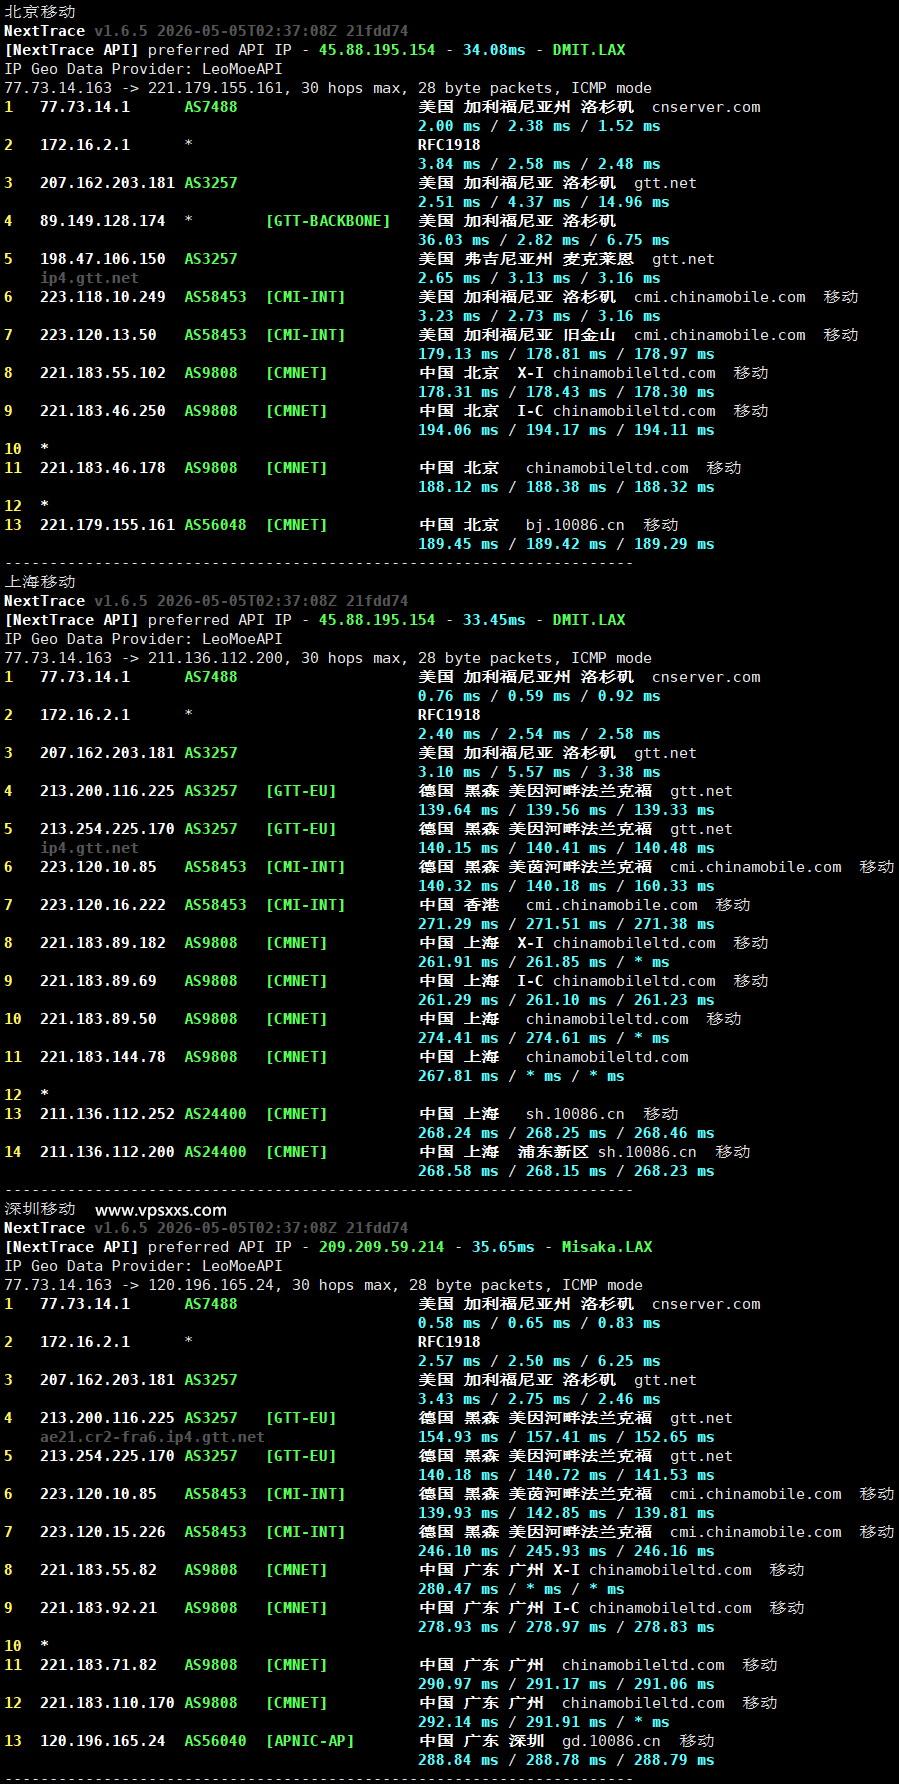Viewport: 899px width, 1784px height.
Task: Click hop IP "223.118.10.249"
Action: [103, 296]
